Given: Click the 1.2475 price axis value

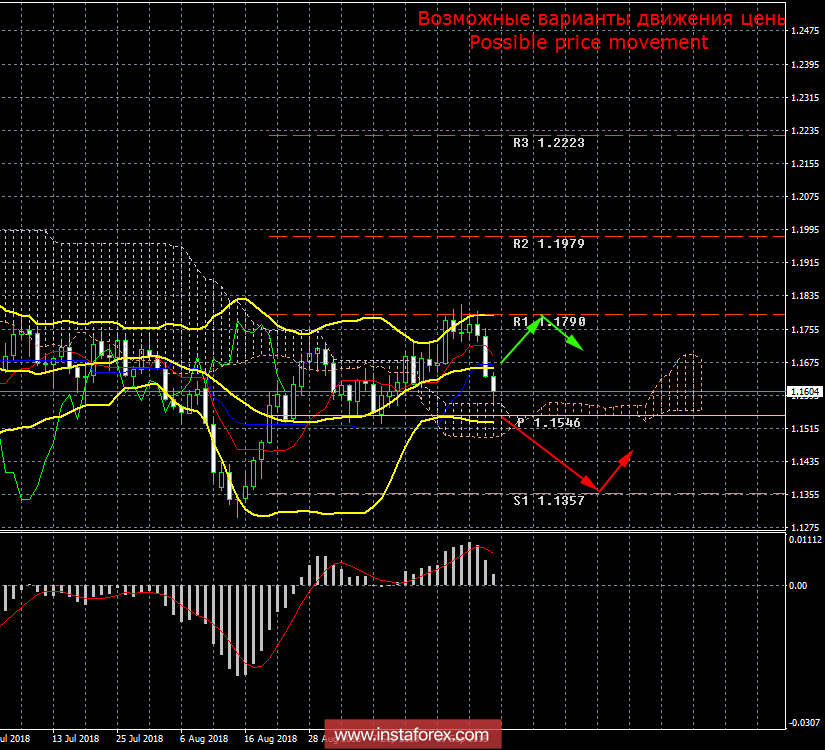Looking at the screenshot, I should point(805,31).
